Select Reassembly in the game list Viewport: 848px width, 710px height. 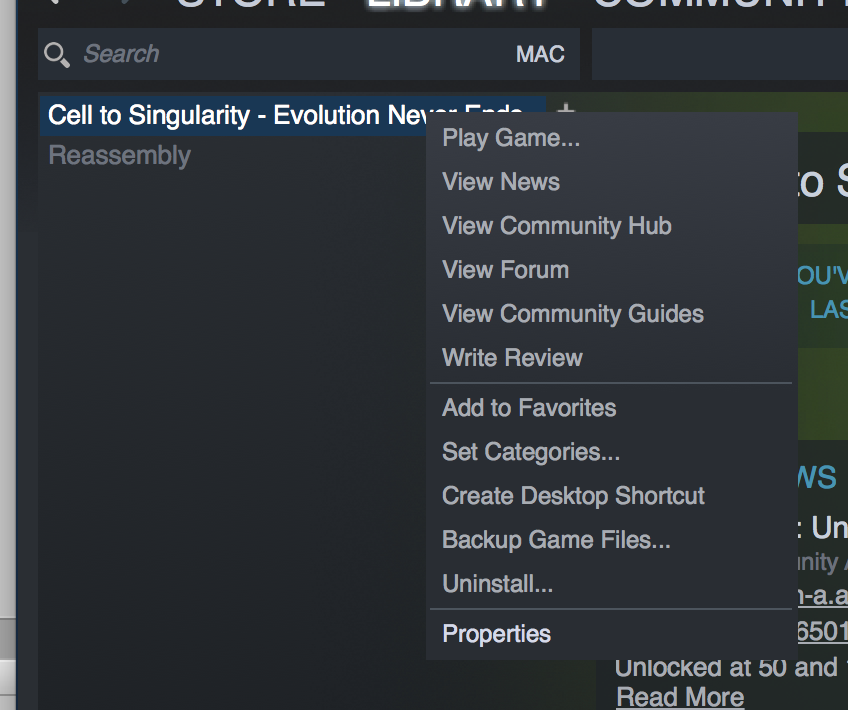pos(119,156)
